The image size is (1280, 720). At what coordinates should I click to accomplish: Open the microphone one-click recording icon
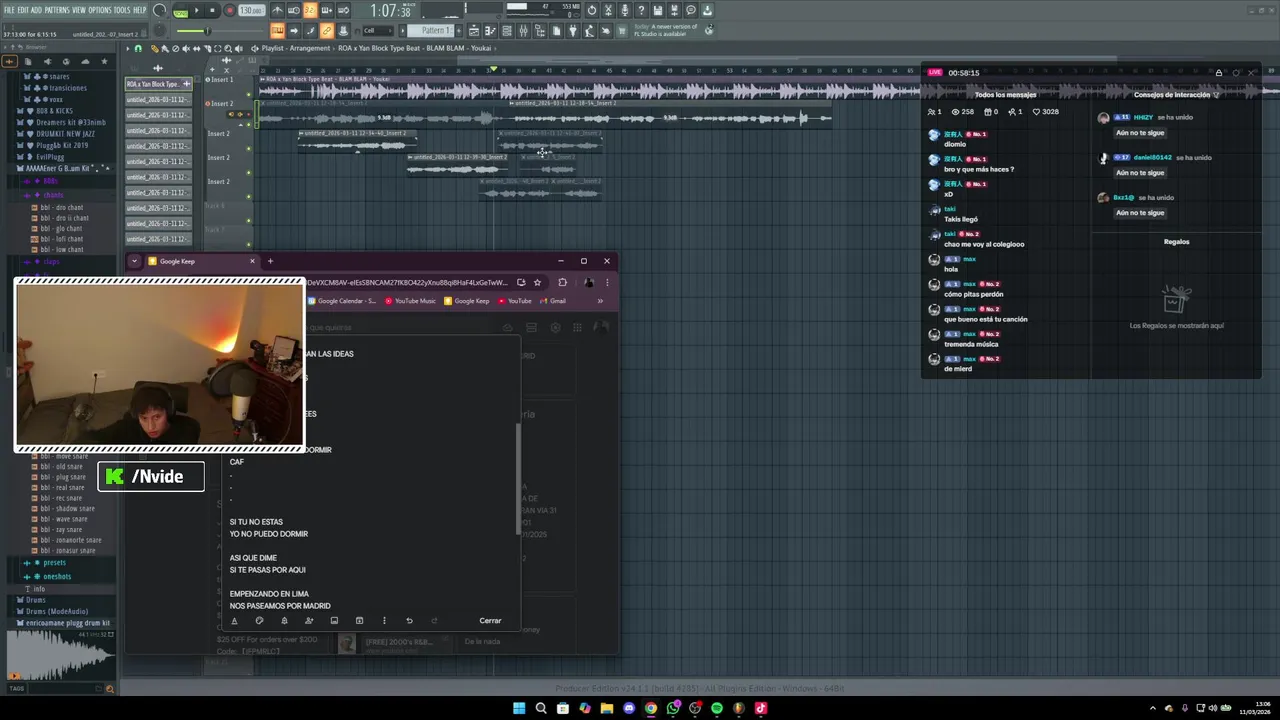coord(624,10)
